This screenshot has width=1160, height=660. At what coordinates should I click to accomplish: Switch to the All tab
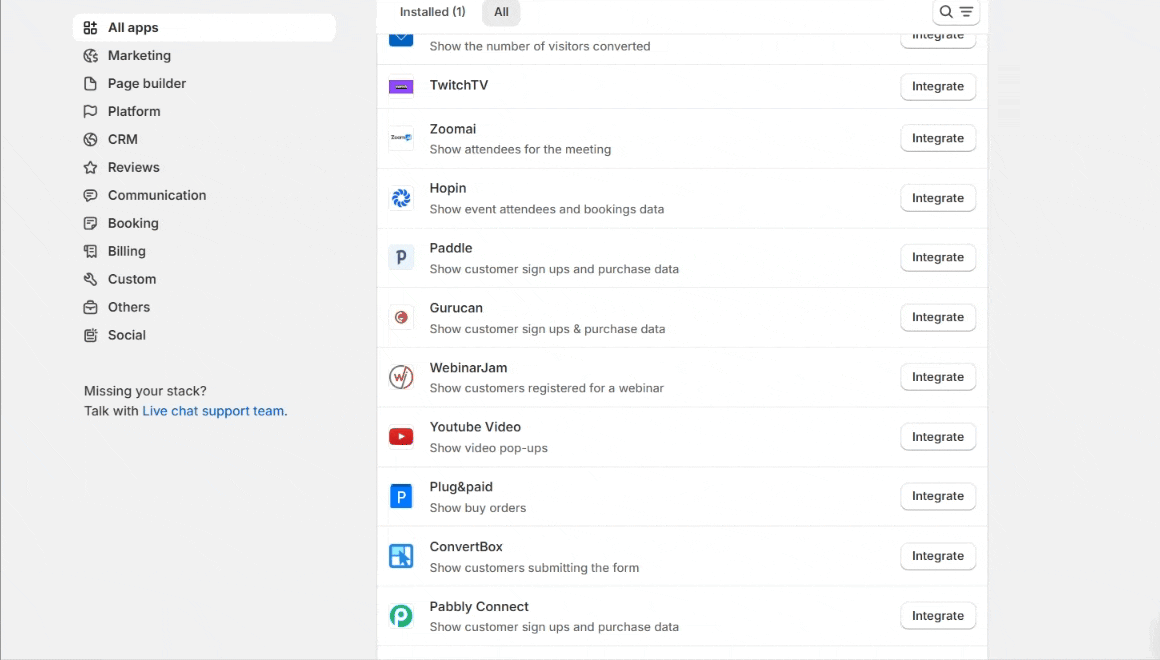coord(501,12)
